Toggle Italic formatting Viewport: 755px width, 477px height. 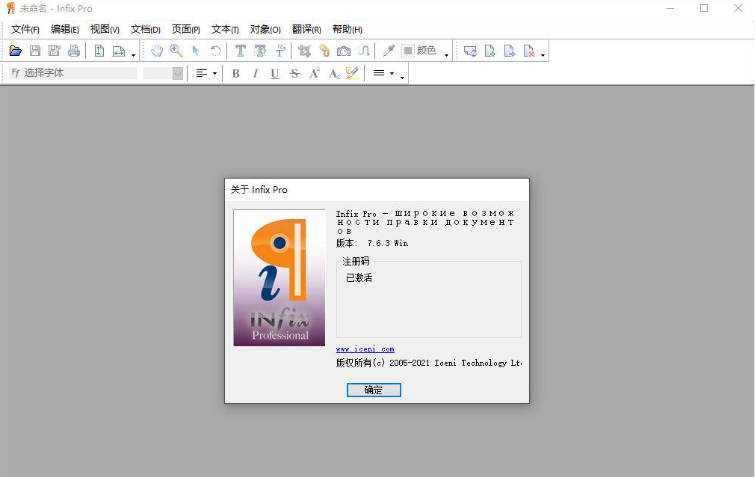point(255,73)
